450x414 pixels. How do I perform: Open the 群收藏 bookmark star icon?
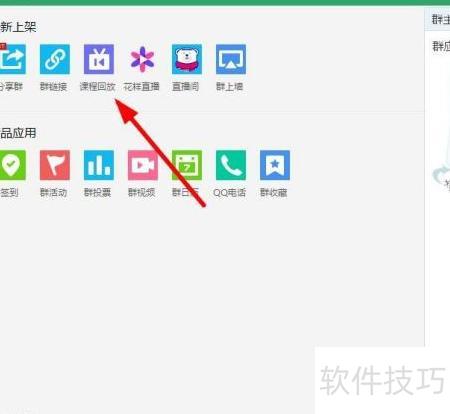click(275, 165)
